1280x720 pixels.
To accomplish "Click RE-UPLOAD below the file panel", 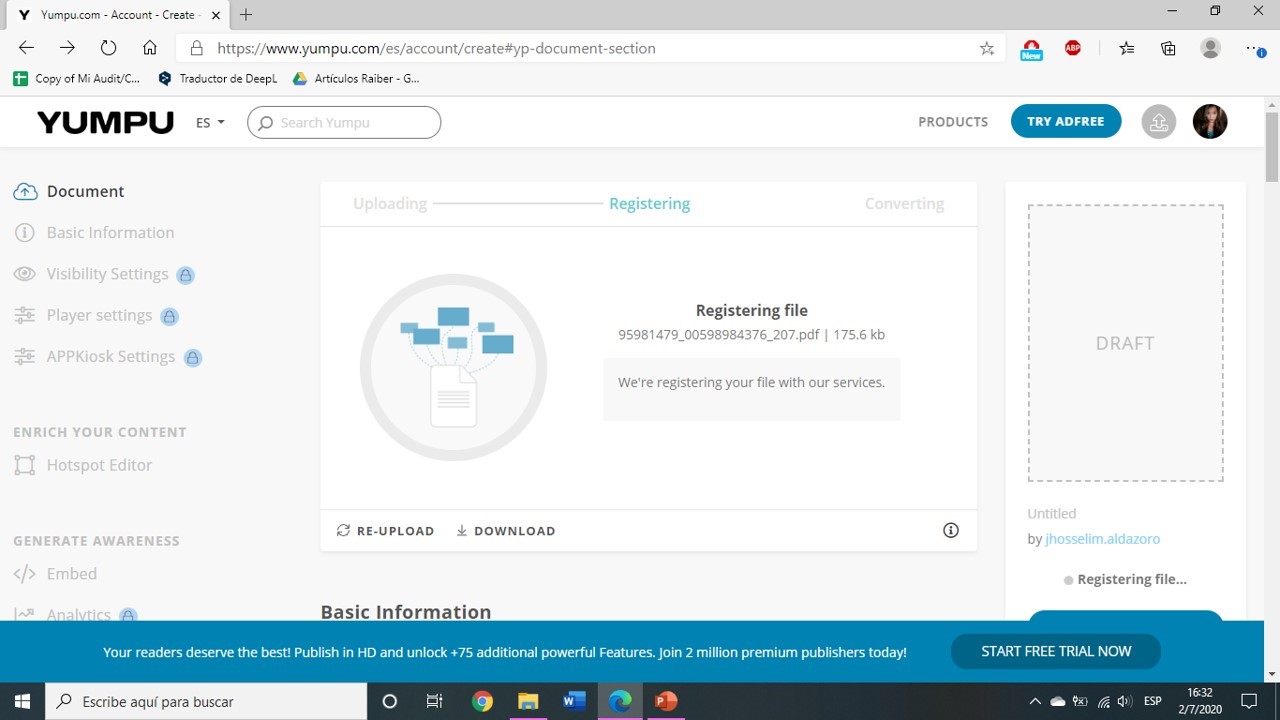I will coord(386,531).
